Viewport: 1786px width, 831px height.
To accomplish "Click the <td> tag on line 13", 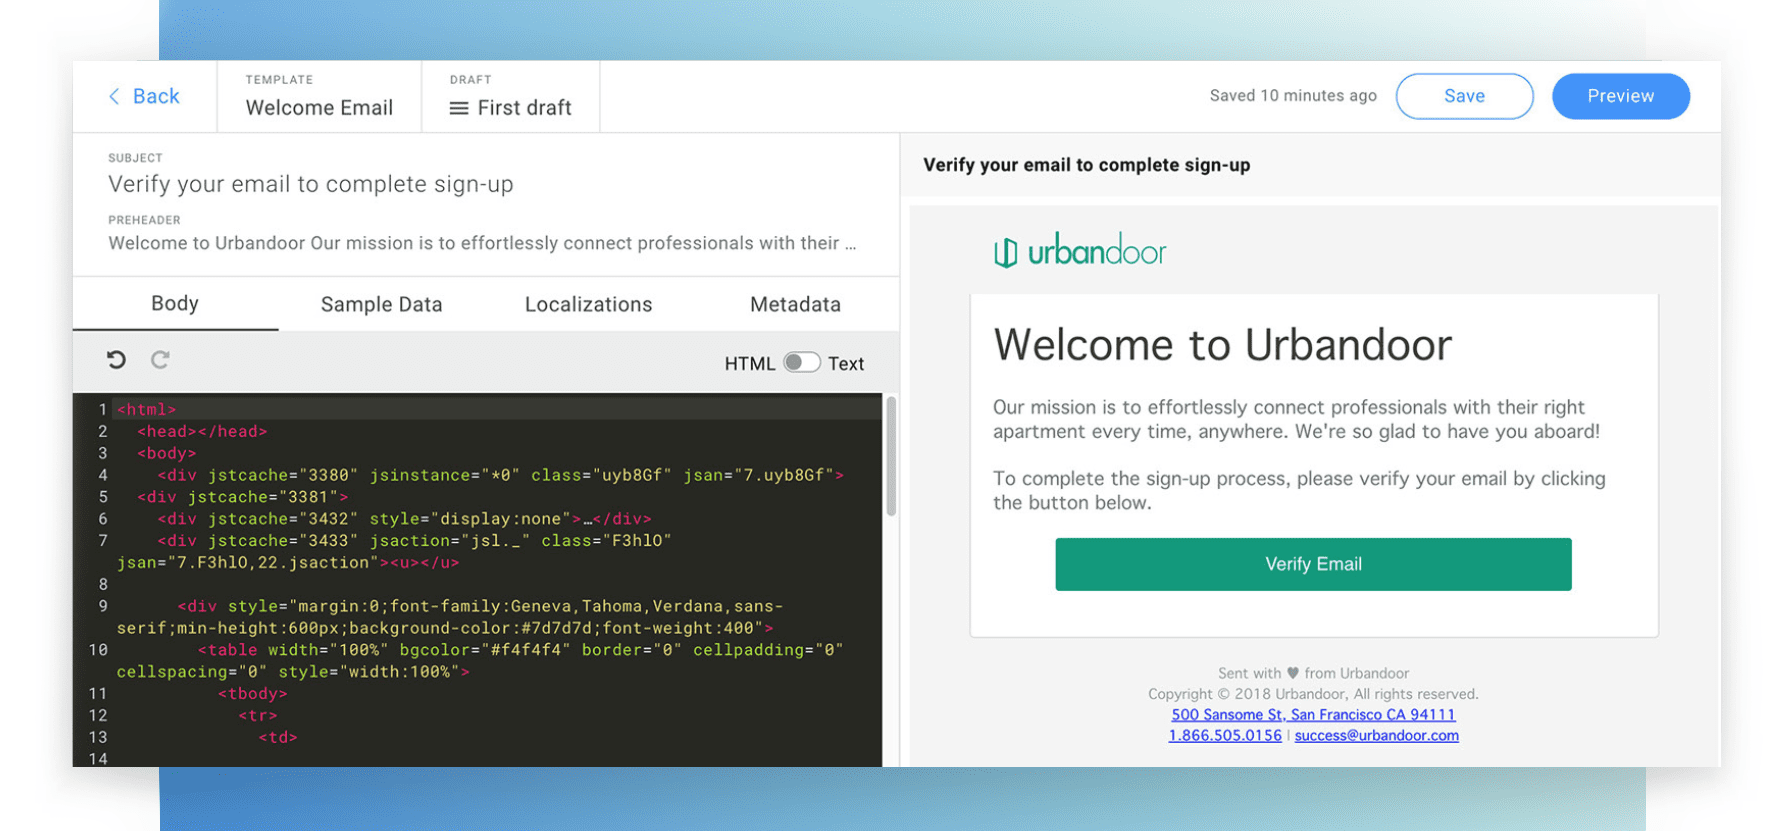I will pos(277,737).
